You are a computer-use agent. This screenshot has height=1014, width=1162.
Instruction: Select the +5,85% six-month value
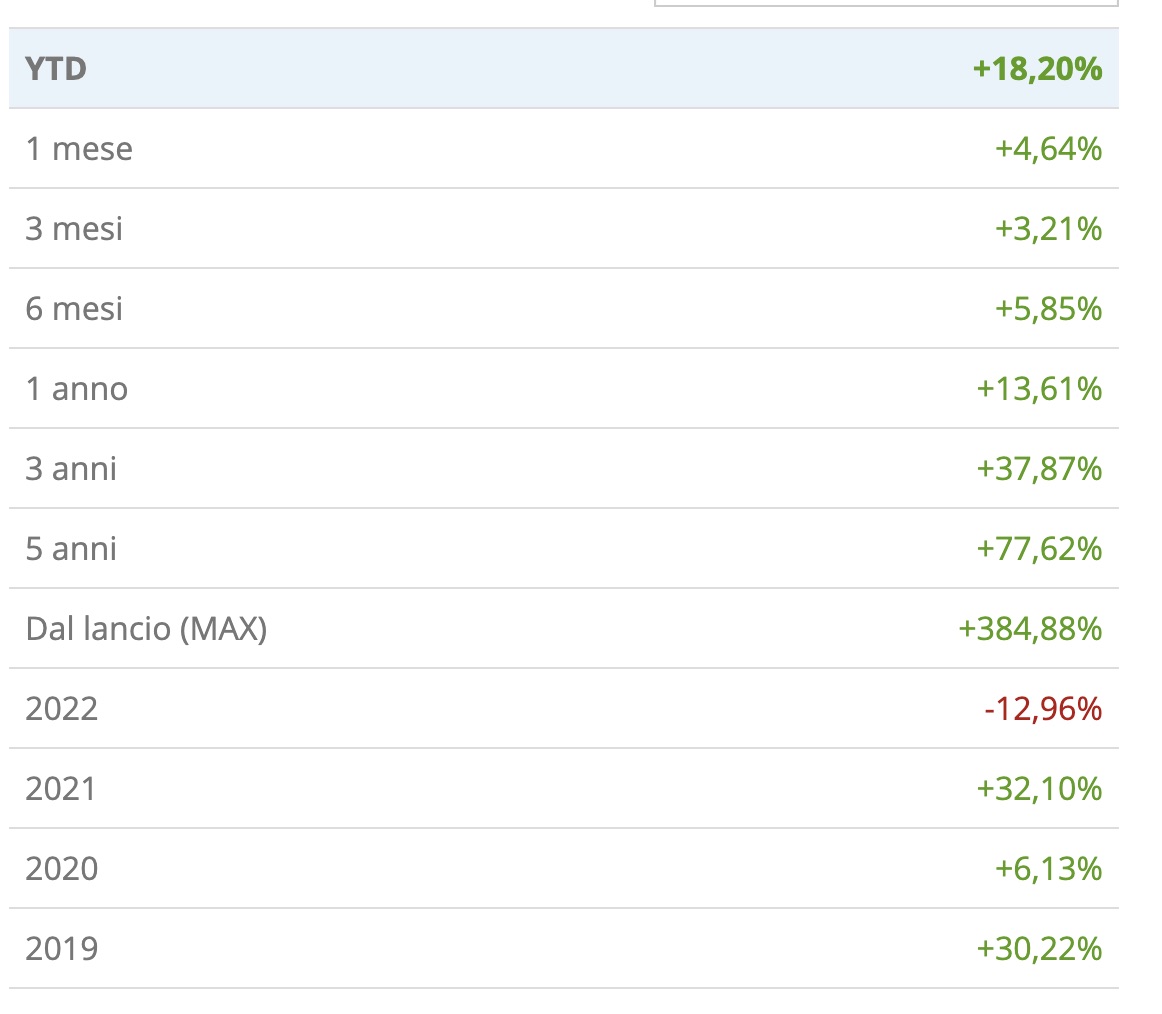pos(1048,309)
